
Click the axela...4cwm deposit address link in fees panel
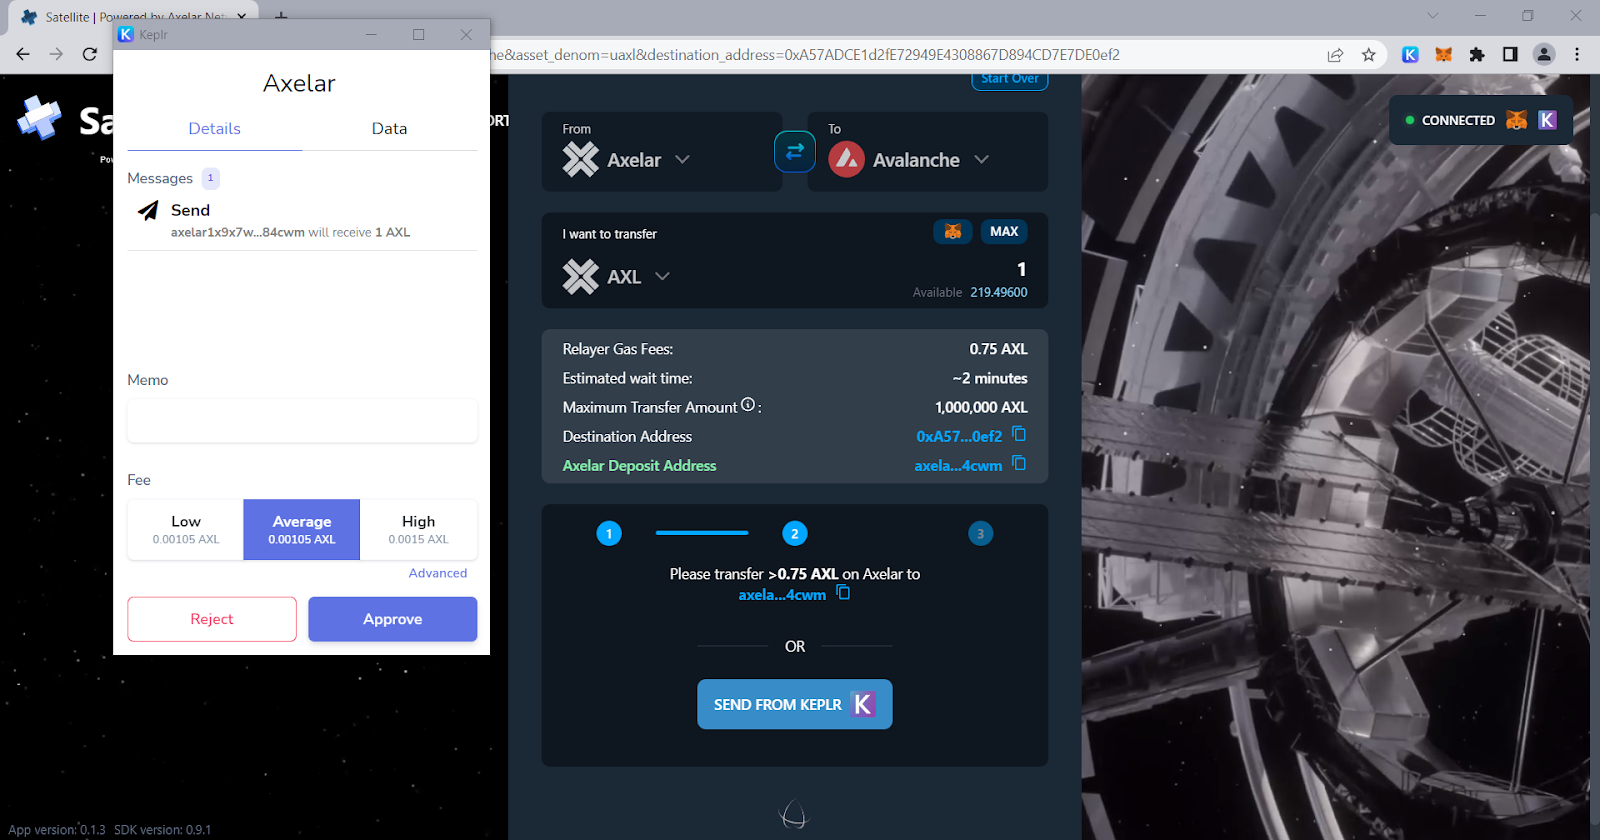tap(958, 466)
